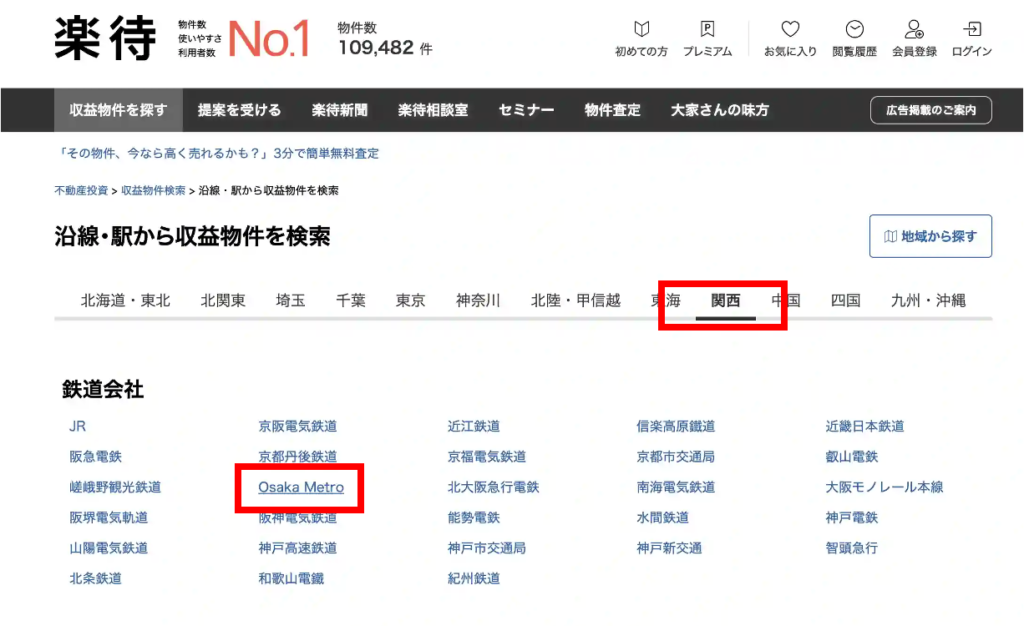
Task: Click the 楽待 site logo
Action: (106, 38)
